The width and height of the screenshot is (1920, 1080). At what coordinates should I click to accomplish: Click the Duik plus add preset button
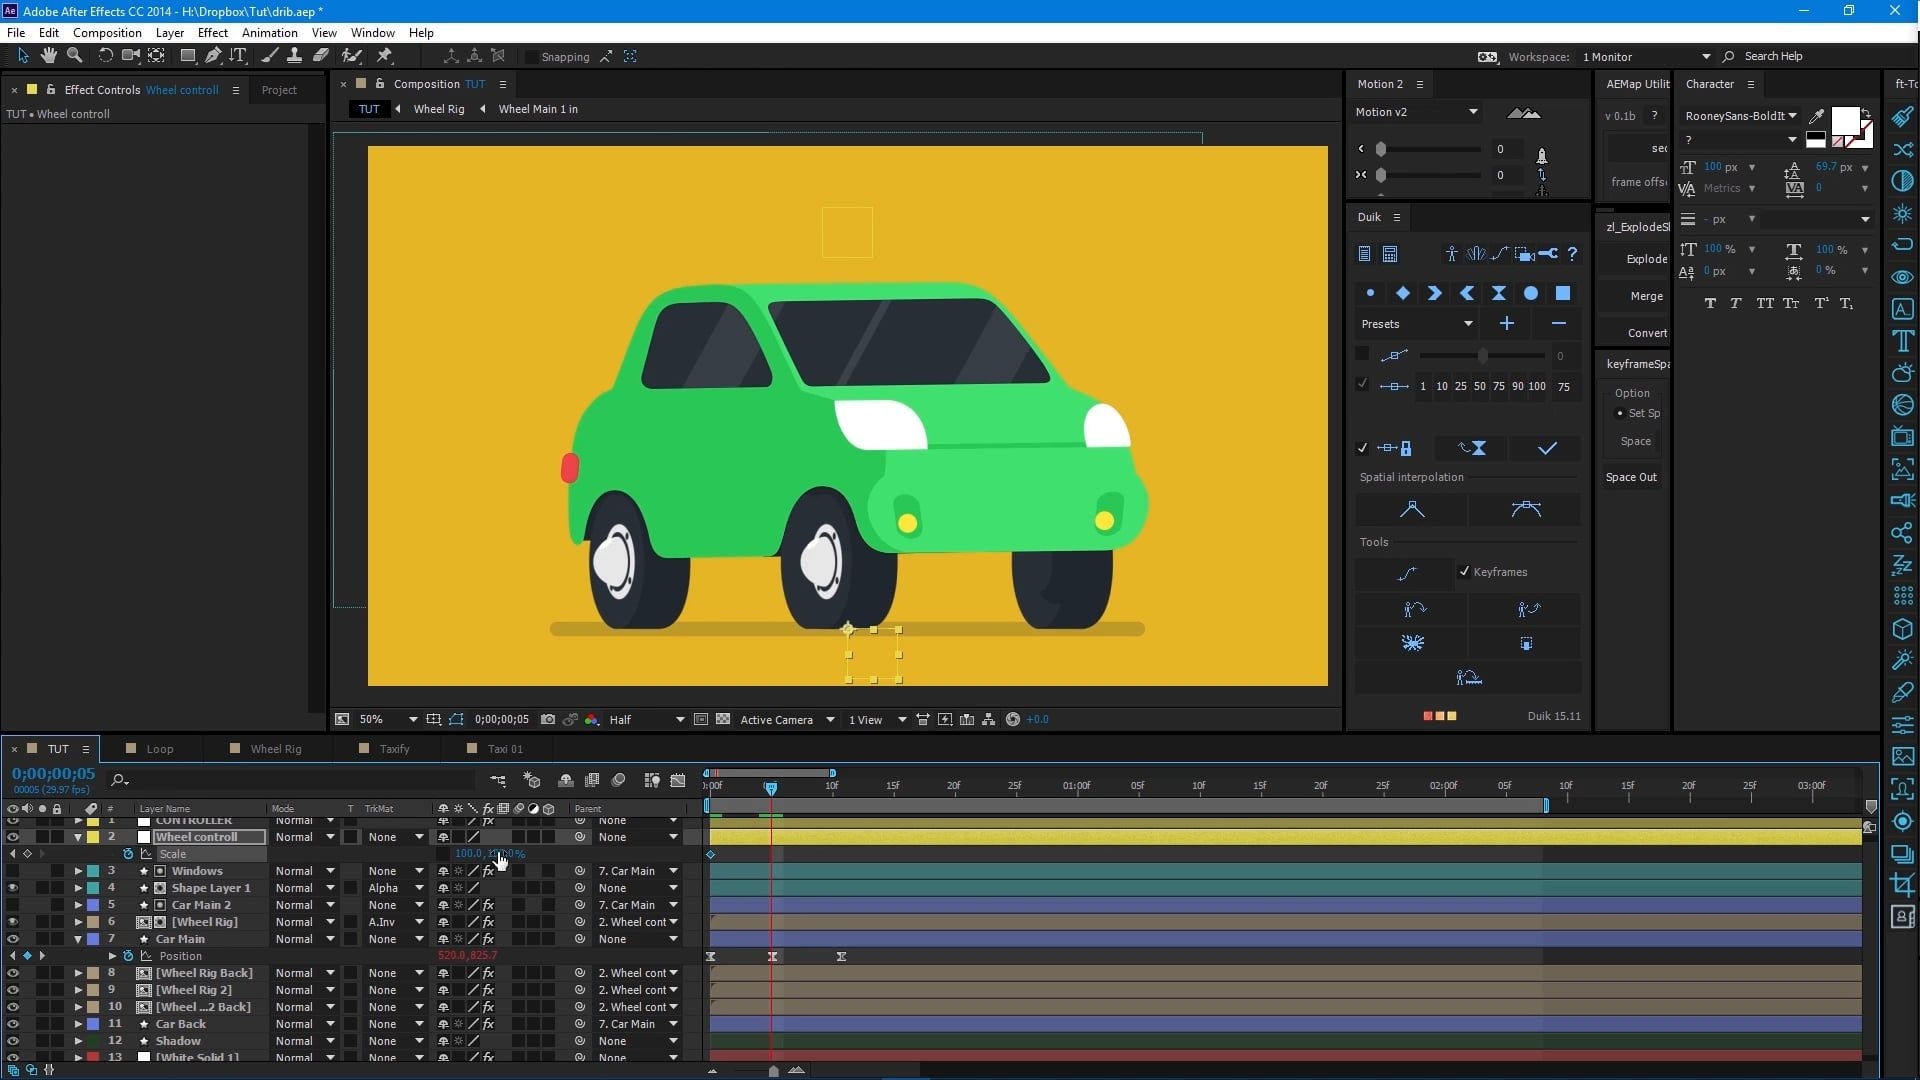pyautogui.click(x=1507, y=323)
